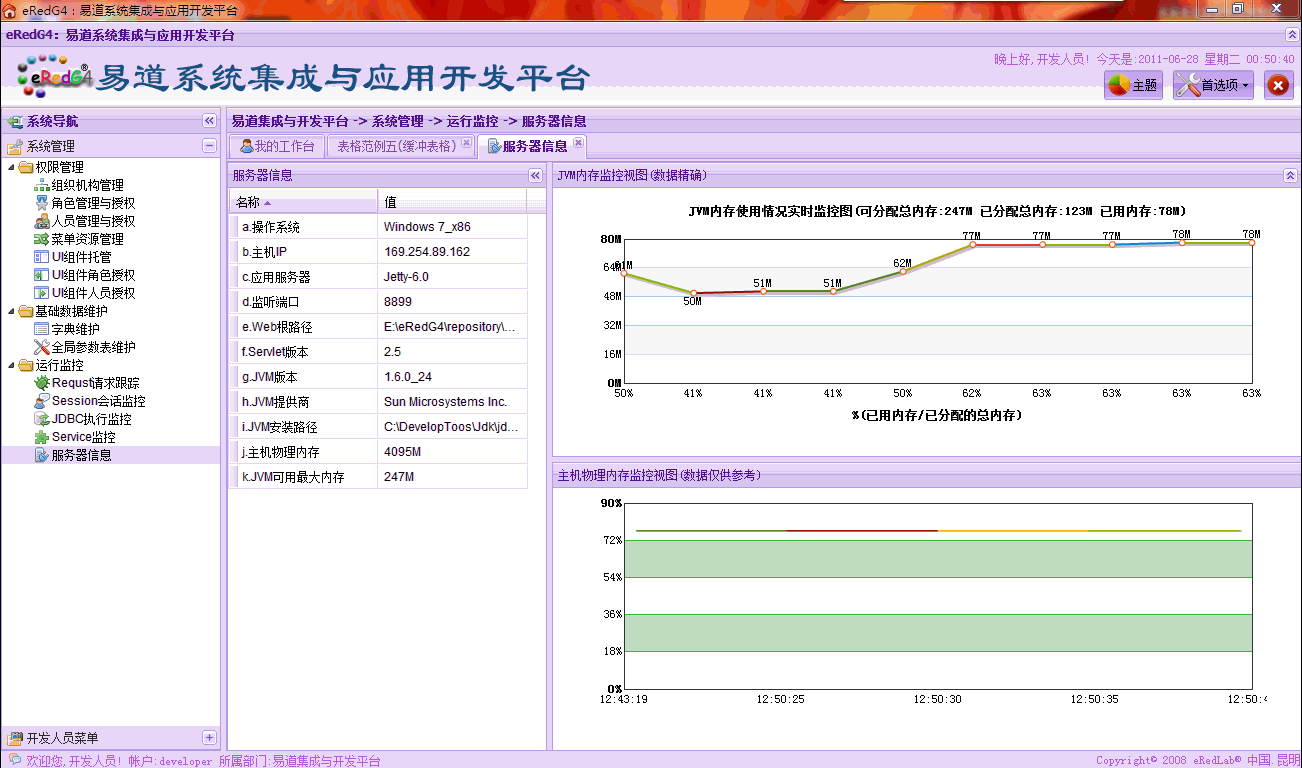Screen dimensions: 1302x768
Task: Open 角色管理与授权 tree item
Action: pyautogui.click(x=93, y=203)
